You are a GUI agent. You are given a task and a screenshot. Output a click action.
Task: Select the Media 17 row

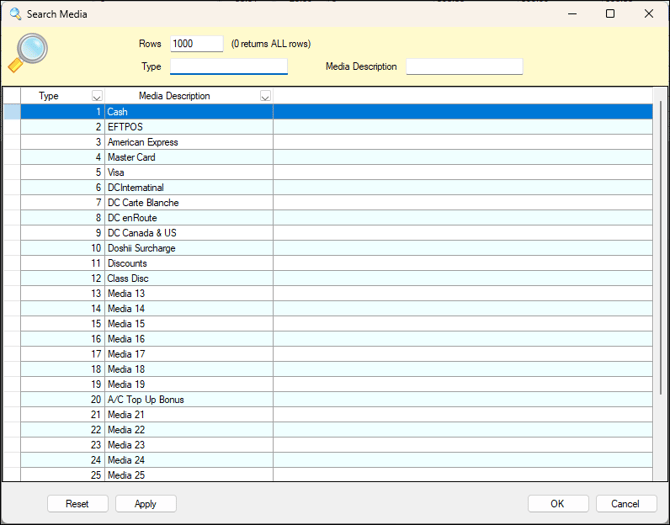pyautogui.click(x=336, y=354)
